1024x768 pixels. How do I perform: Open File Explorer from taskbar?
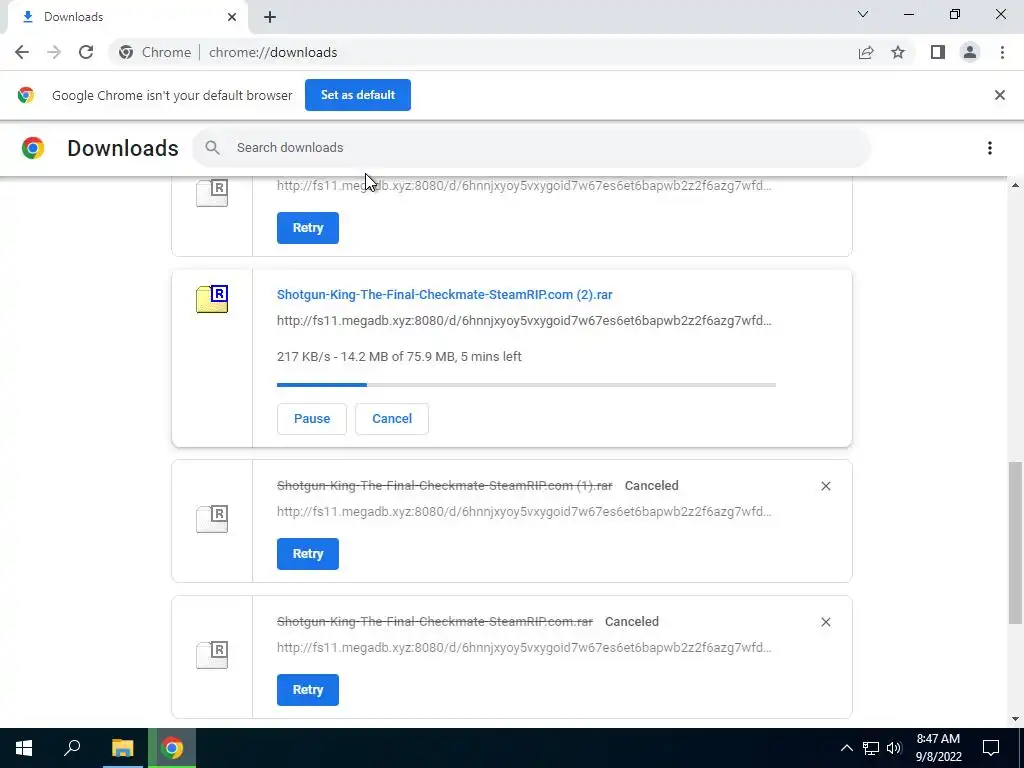pos(122,748)
